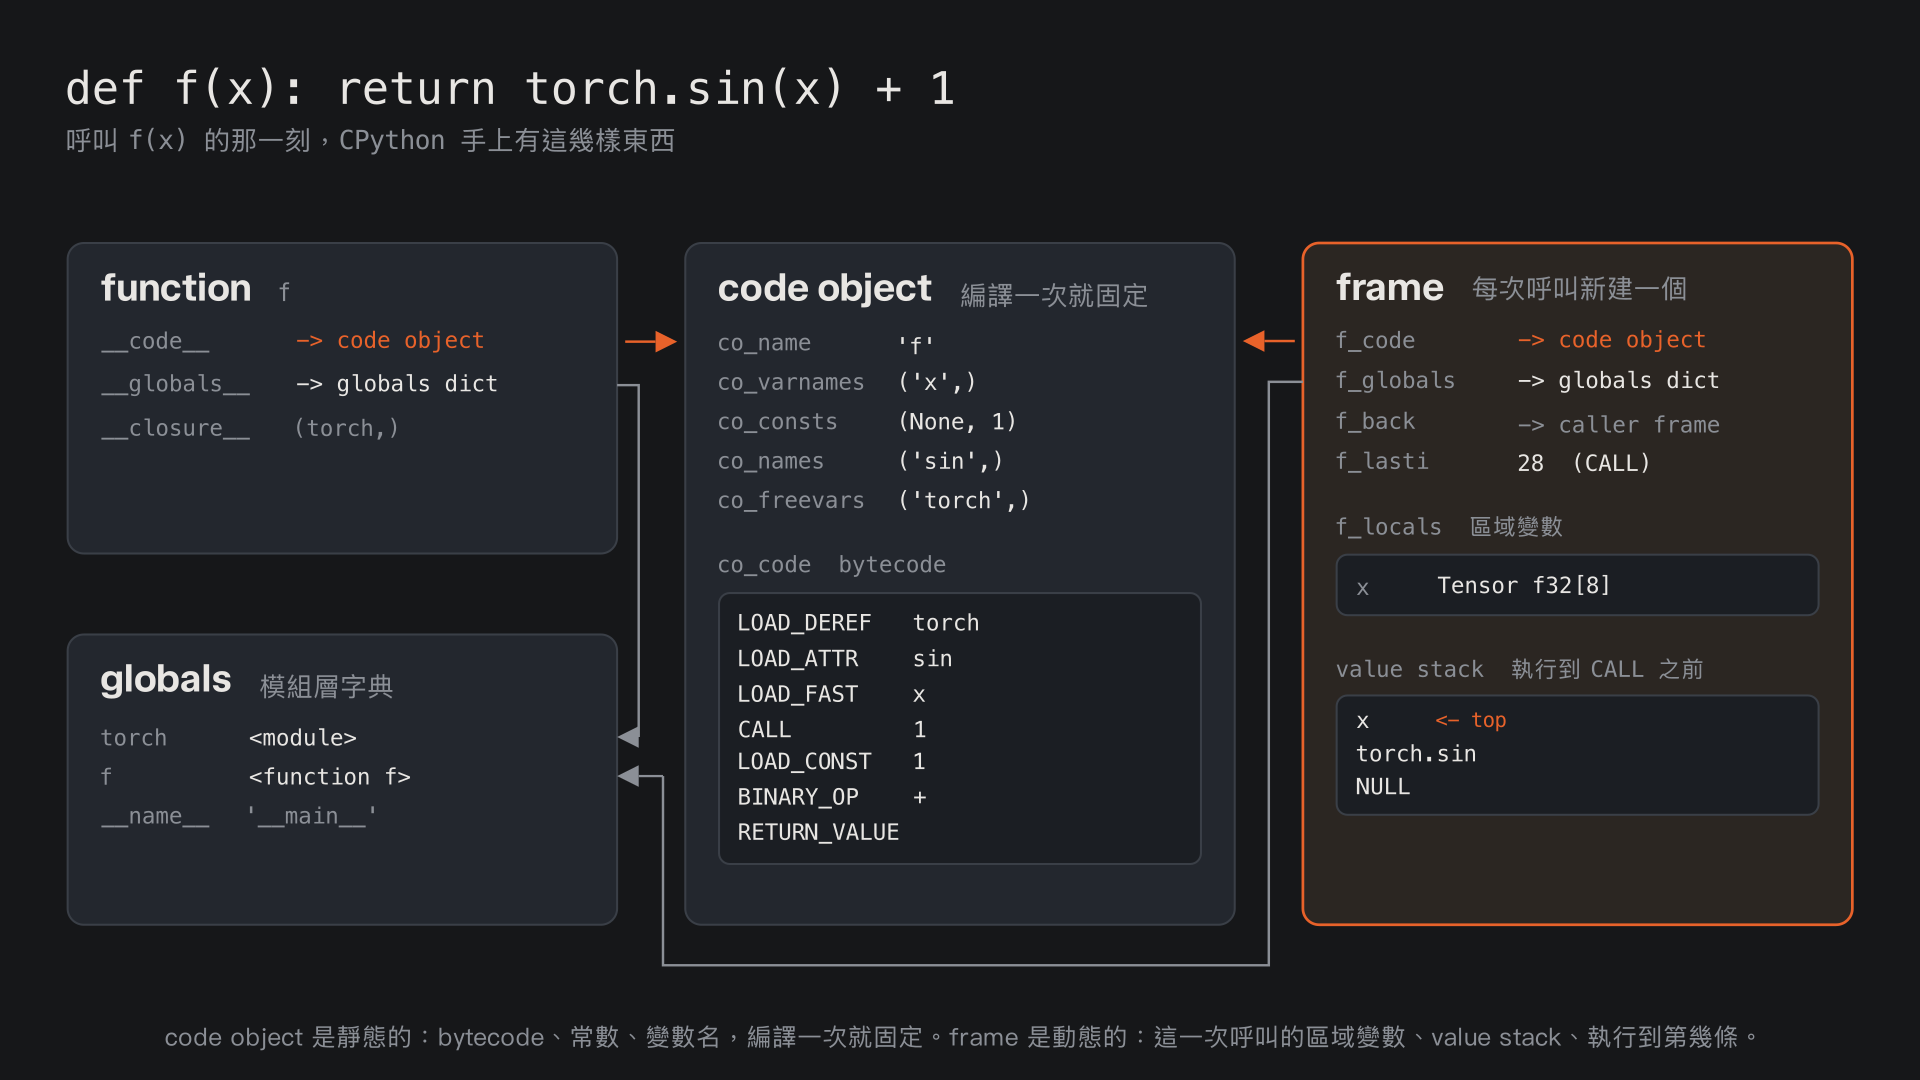The image size is (1920, 1080).
Task: Click the '__main__' string value
Action: [312, 816]
